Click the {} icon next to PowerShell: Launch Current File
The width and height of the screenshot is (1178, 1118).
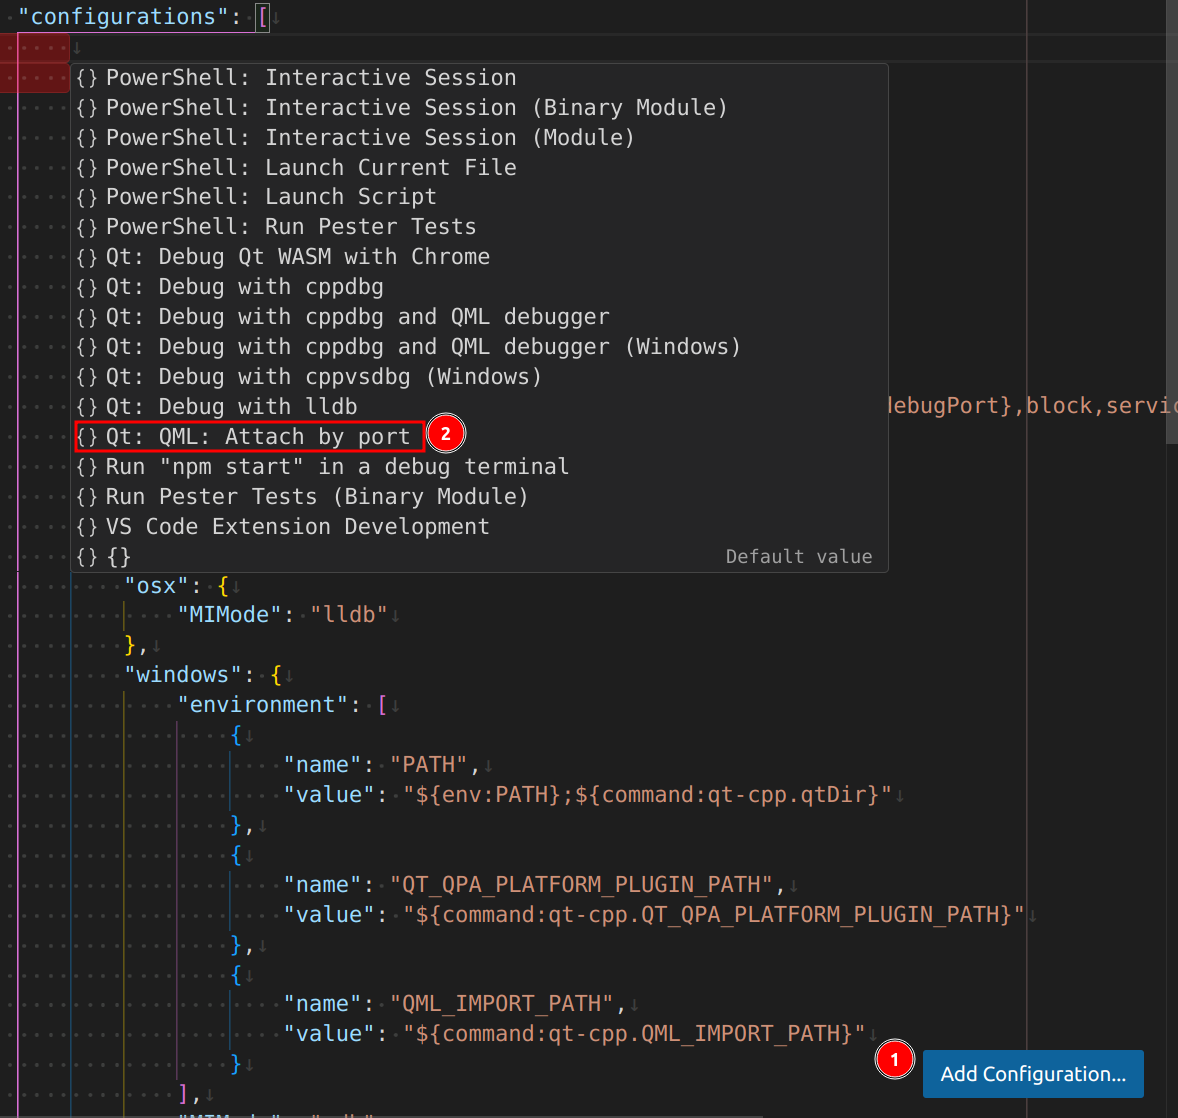click(86, 167)
